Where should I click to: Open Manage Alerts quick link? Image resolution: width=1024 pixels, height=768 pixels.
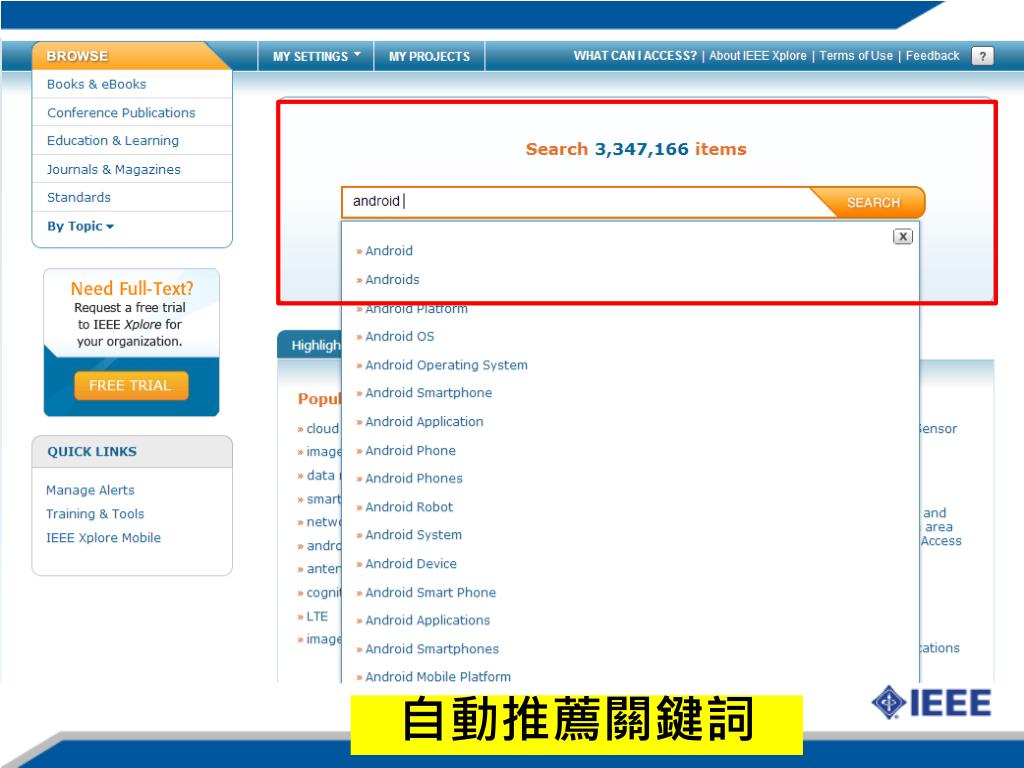[90, 490]
